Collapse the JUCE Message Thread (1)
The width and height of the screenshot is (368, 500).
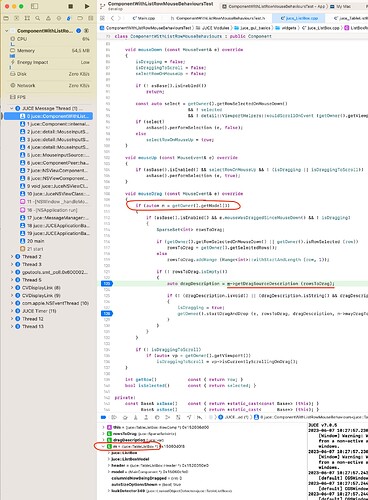(x=12, y=108)
